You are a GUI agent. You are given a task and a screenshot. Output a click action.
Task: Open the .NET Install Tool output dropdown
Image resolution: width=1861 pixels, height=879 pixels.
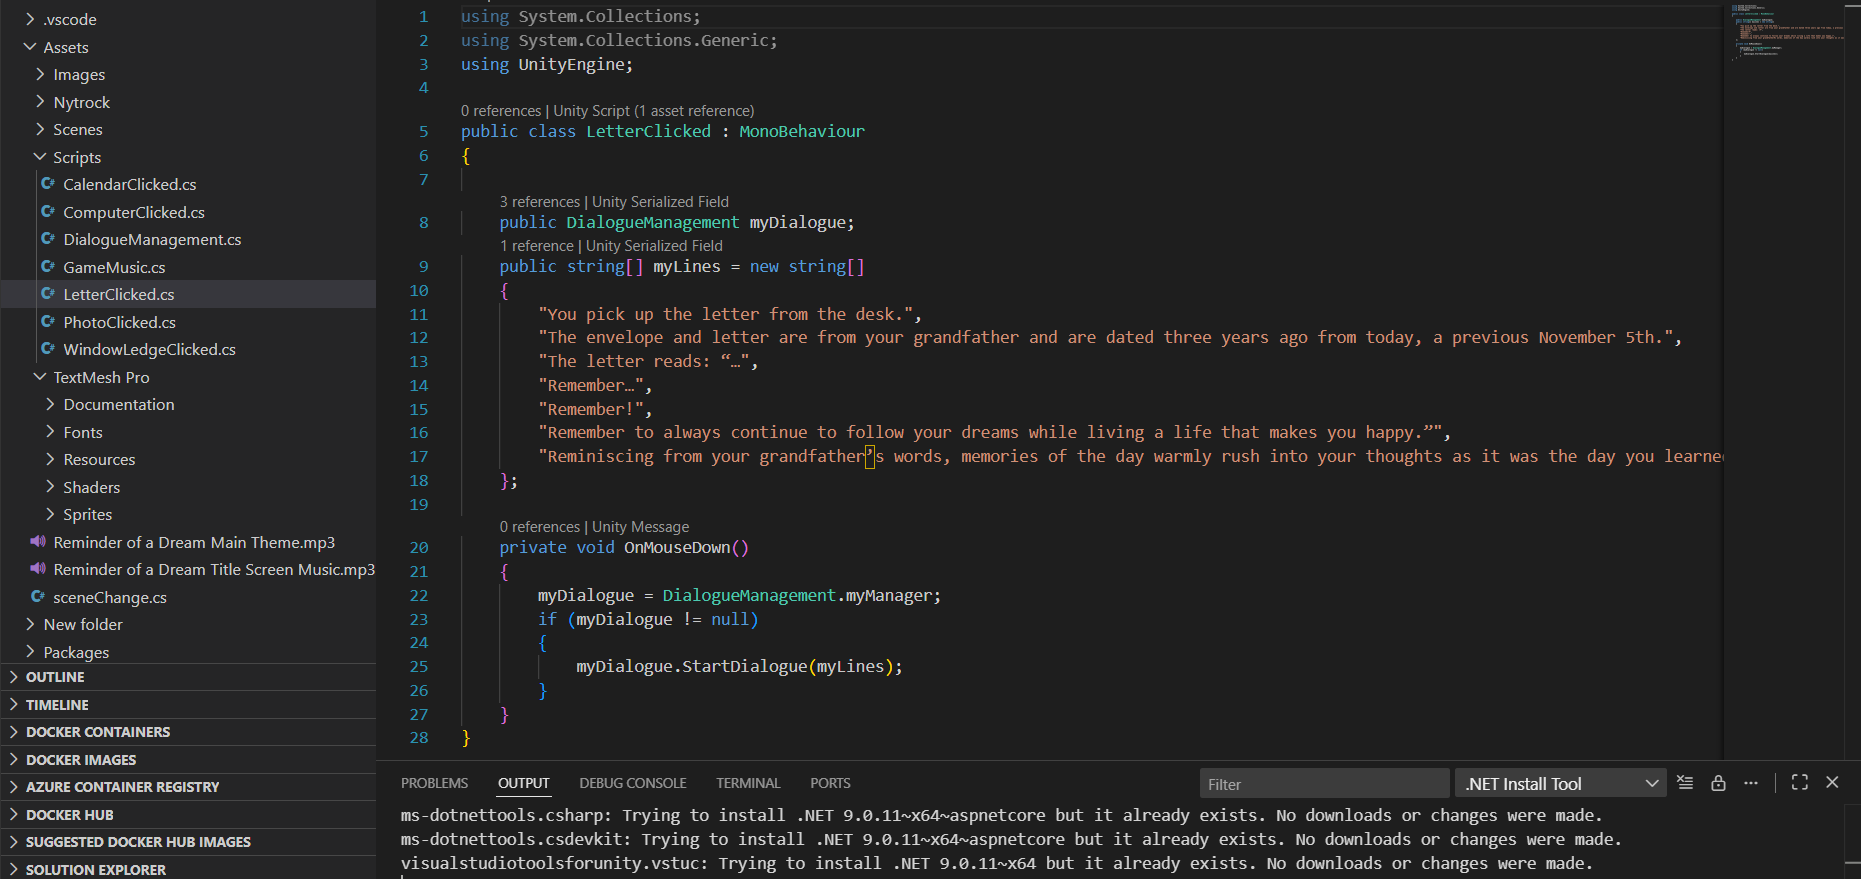[x=1560, y=783]
